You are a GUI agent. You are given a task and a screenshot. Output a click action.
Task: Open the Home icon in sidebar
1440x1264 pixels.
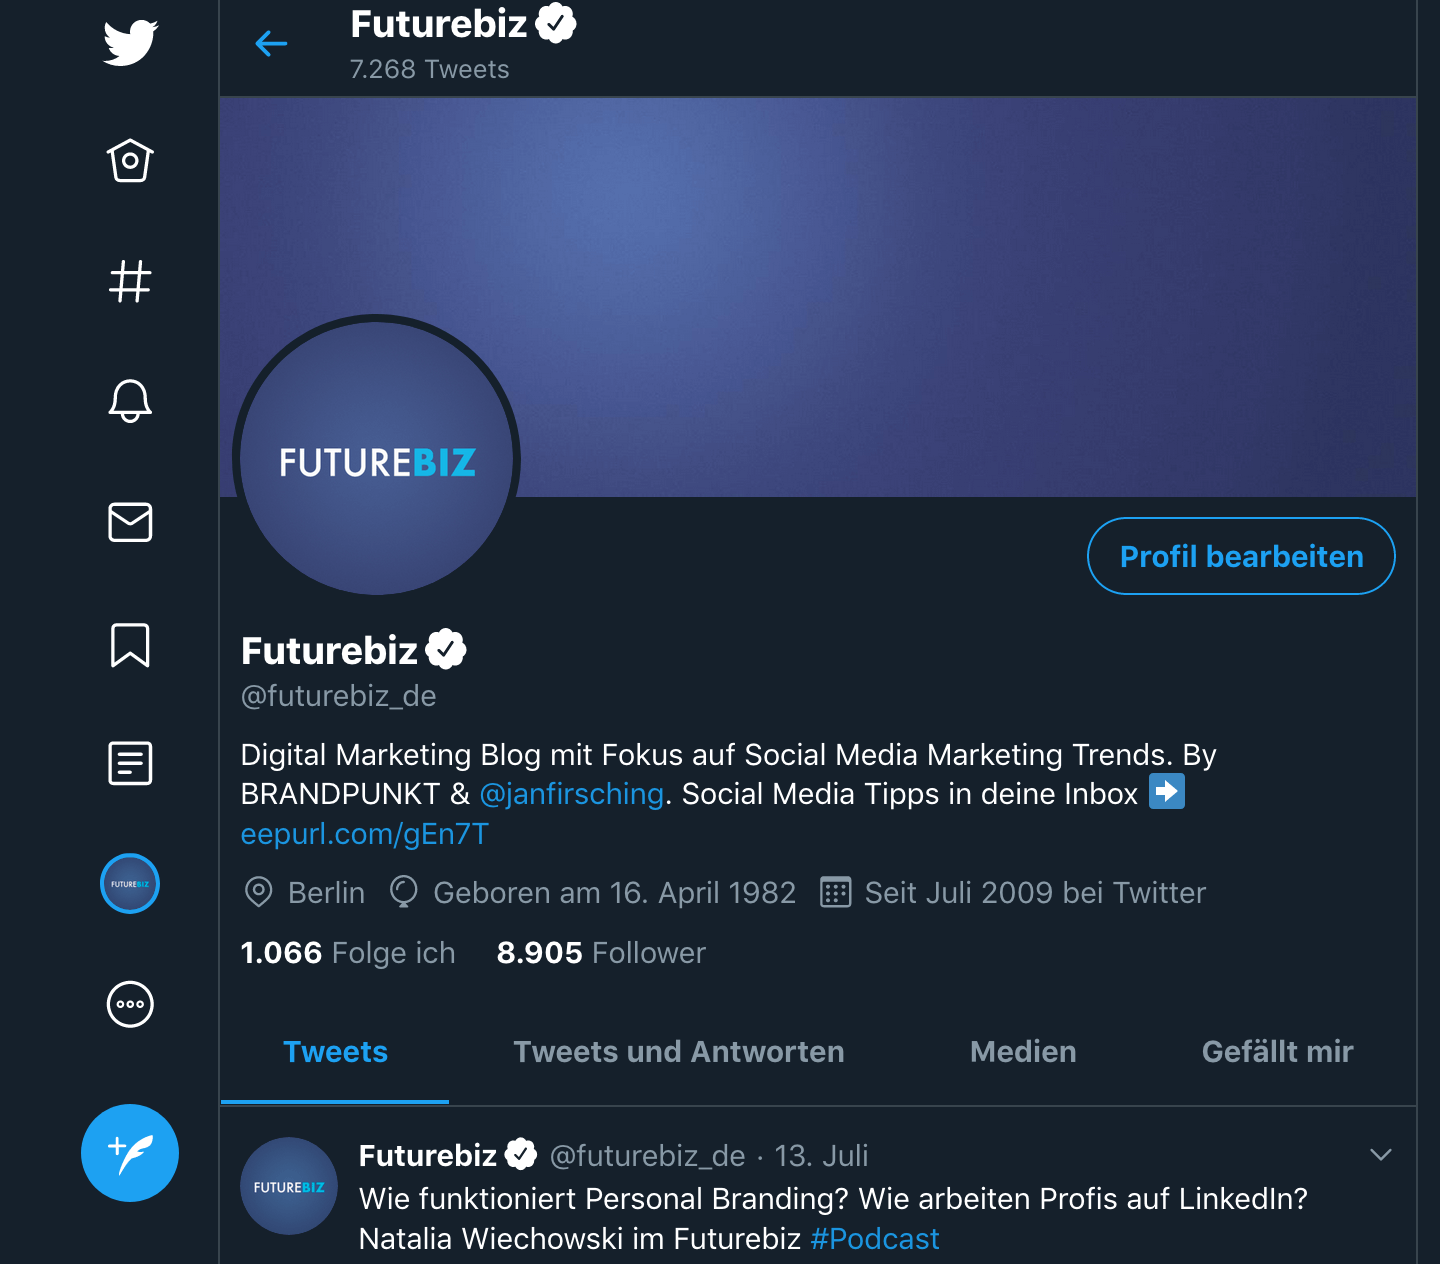tap(130, 161)
